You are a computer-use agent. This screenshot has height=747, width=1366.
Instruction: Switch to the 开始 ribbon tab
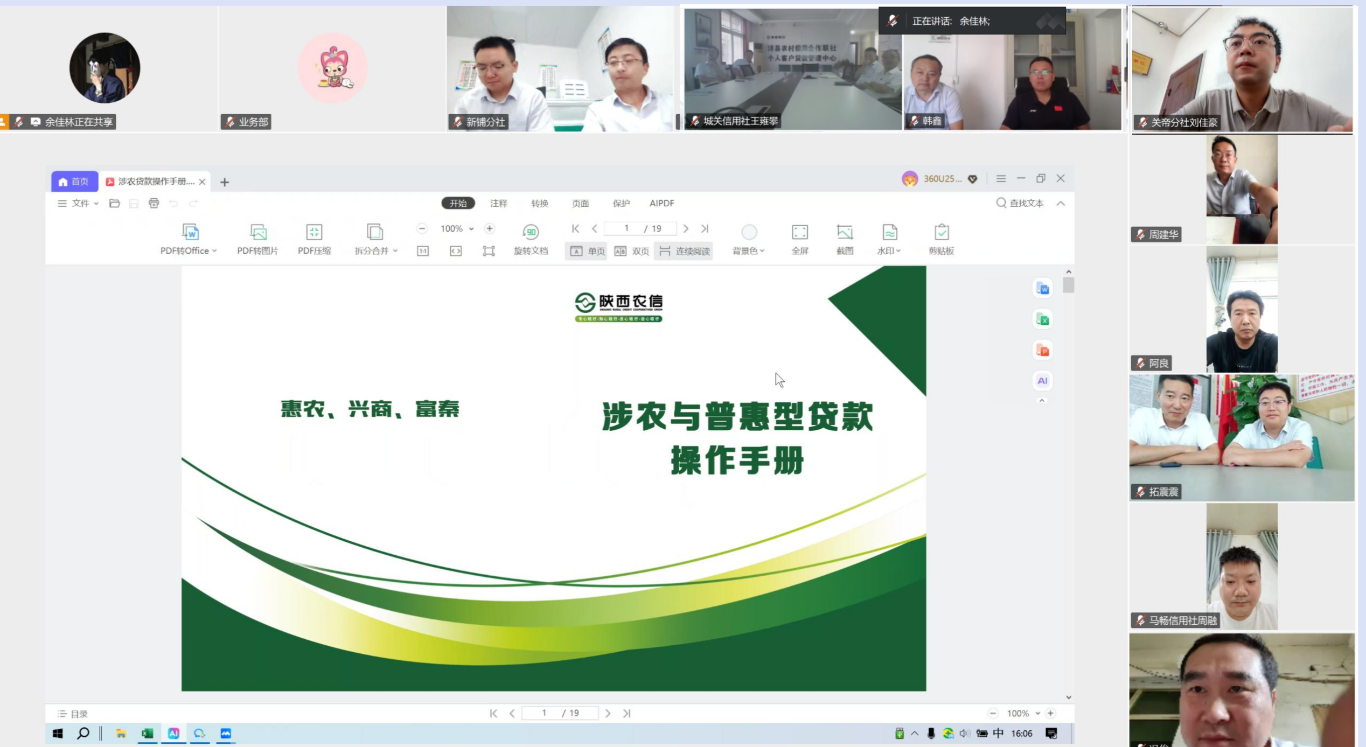tap(458, 203)
